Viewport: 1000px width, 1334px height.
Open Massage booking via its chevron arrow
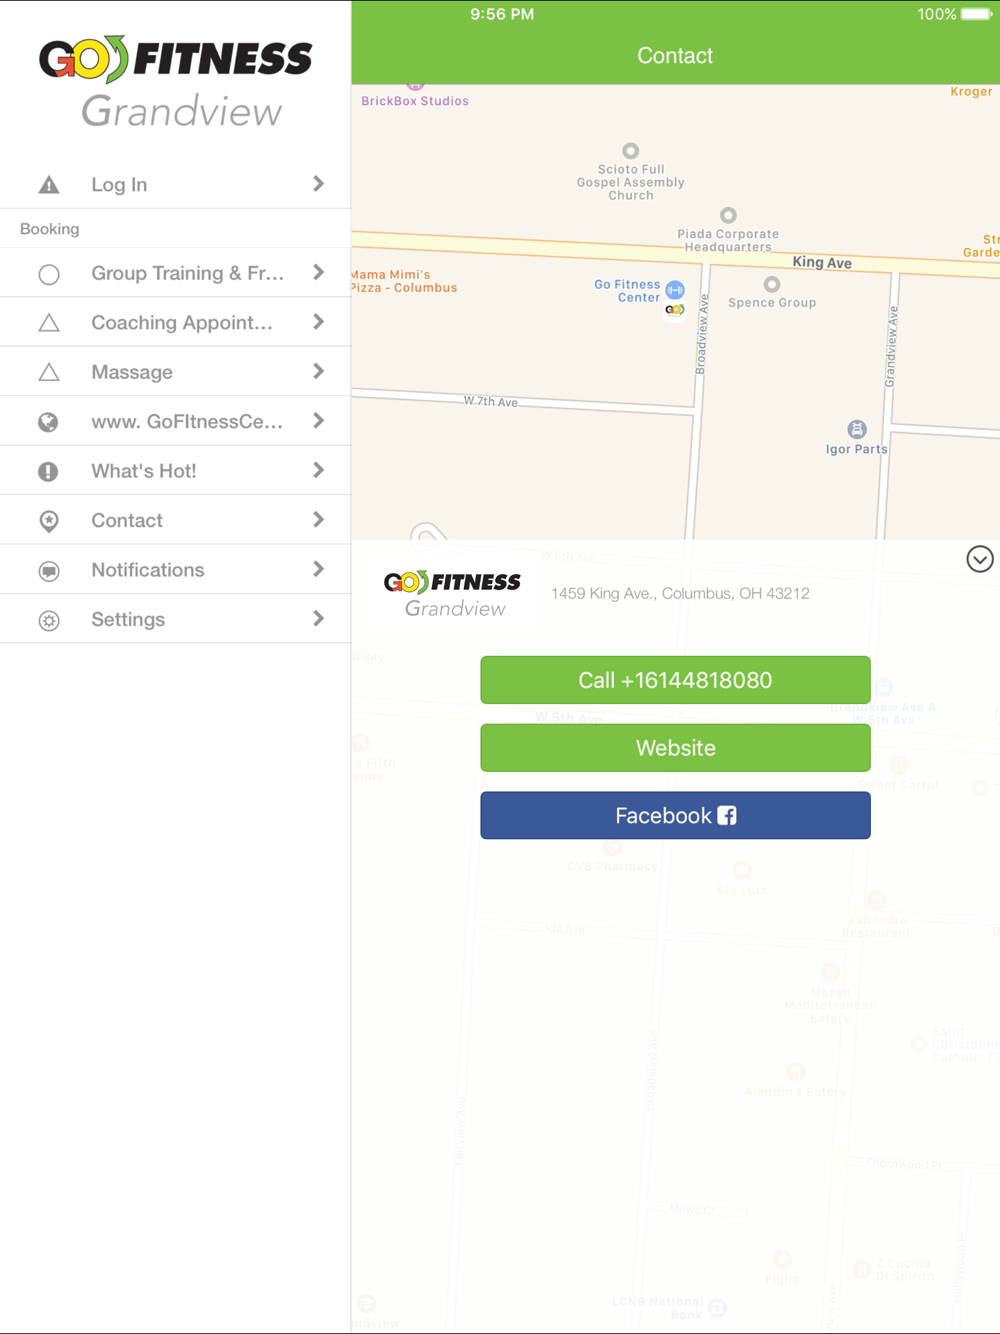[318, 371]
